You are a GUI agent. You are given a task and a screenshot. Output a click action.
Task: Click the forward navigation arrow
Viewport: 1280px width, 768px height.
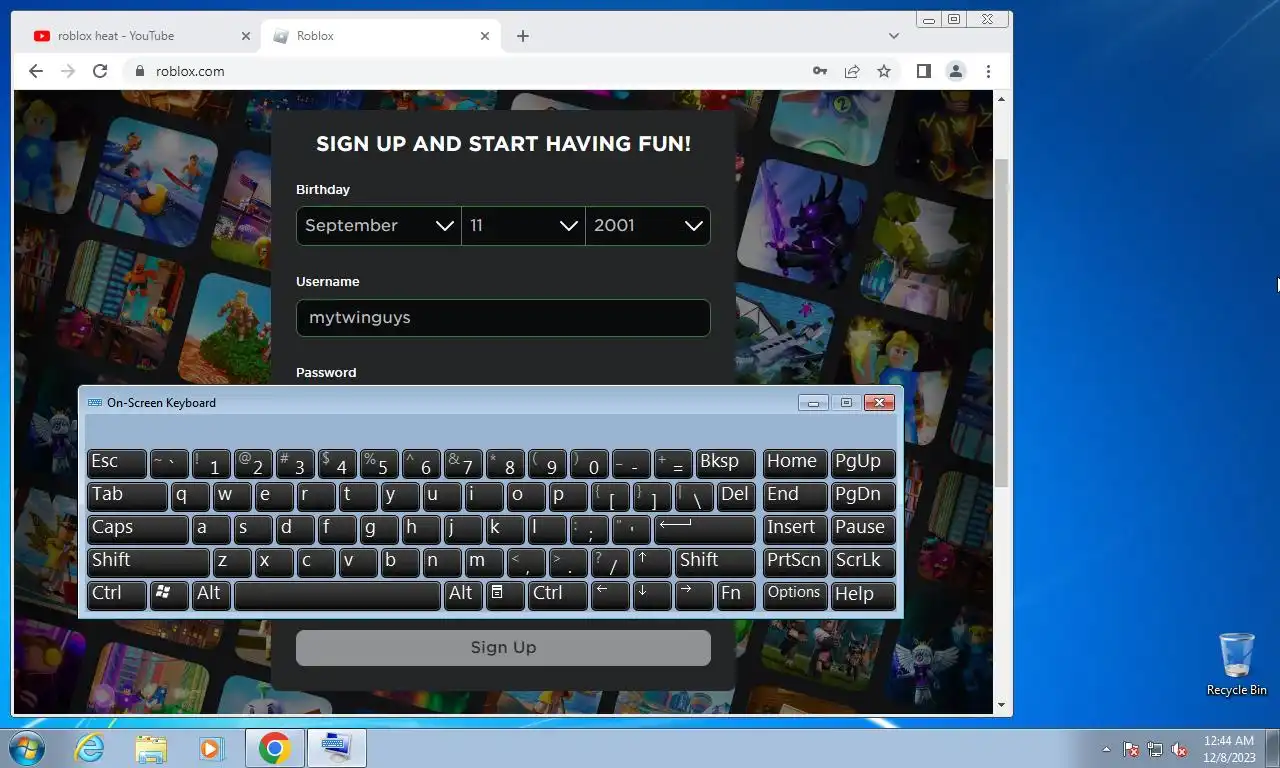tap(68, 71)
